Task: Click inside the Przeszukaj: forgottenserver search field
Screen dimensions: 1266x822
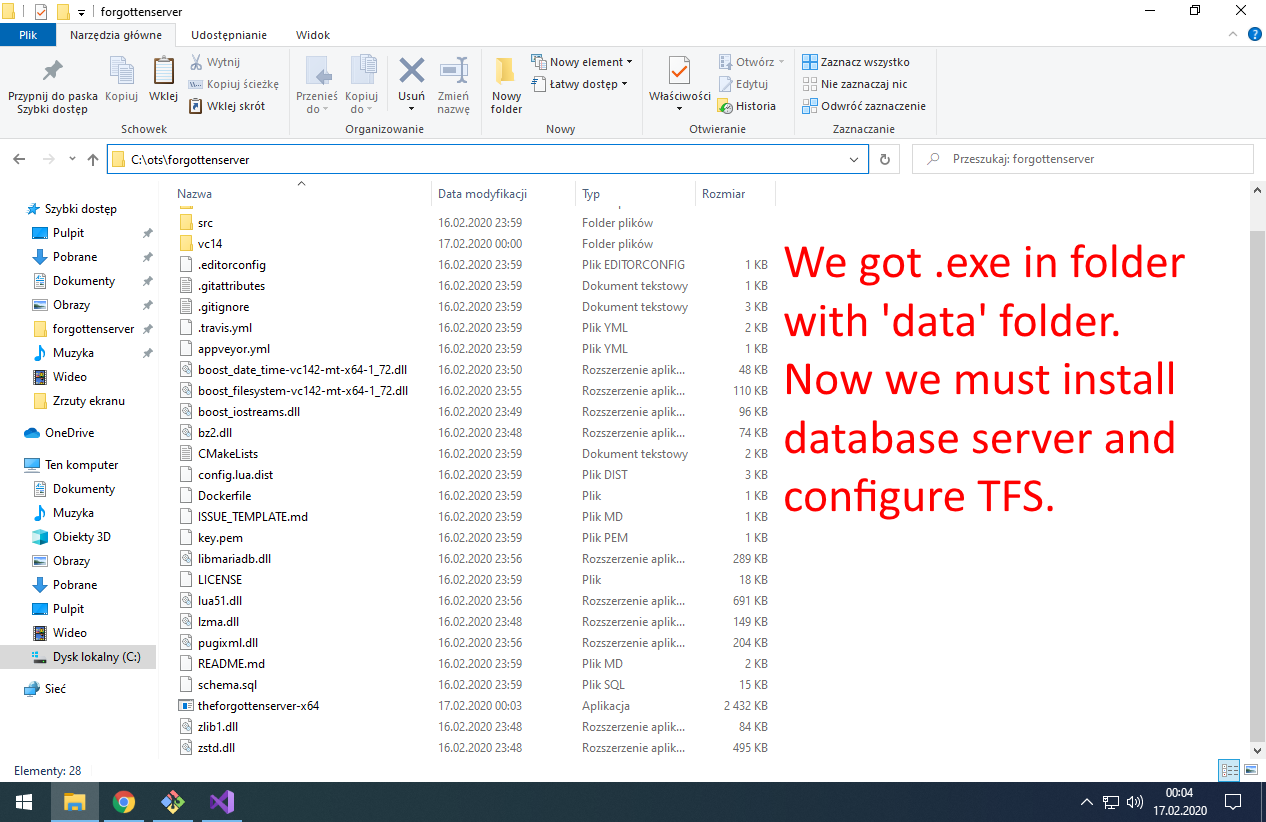Action: point(1080,158)
